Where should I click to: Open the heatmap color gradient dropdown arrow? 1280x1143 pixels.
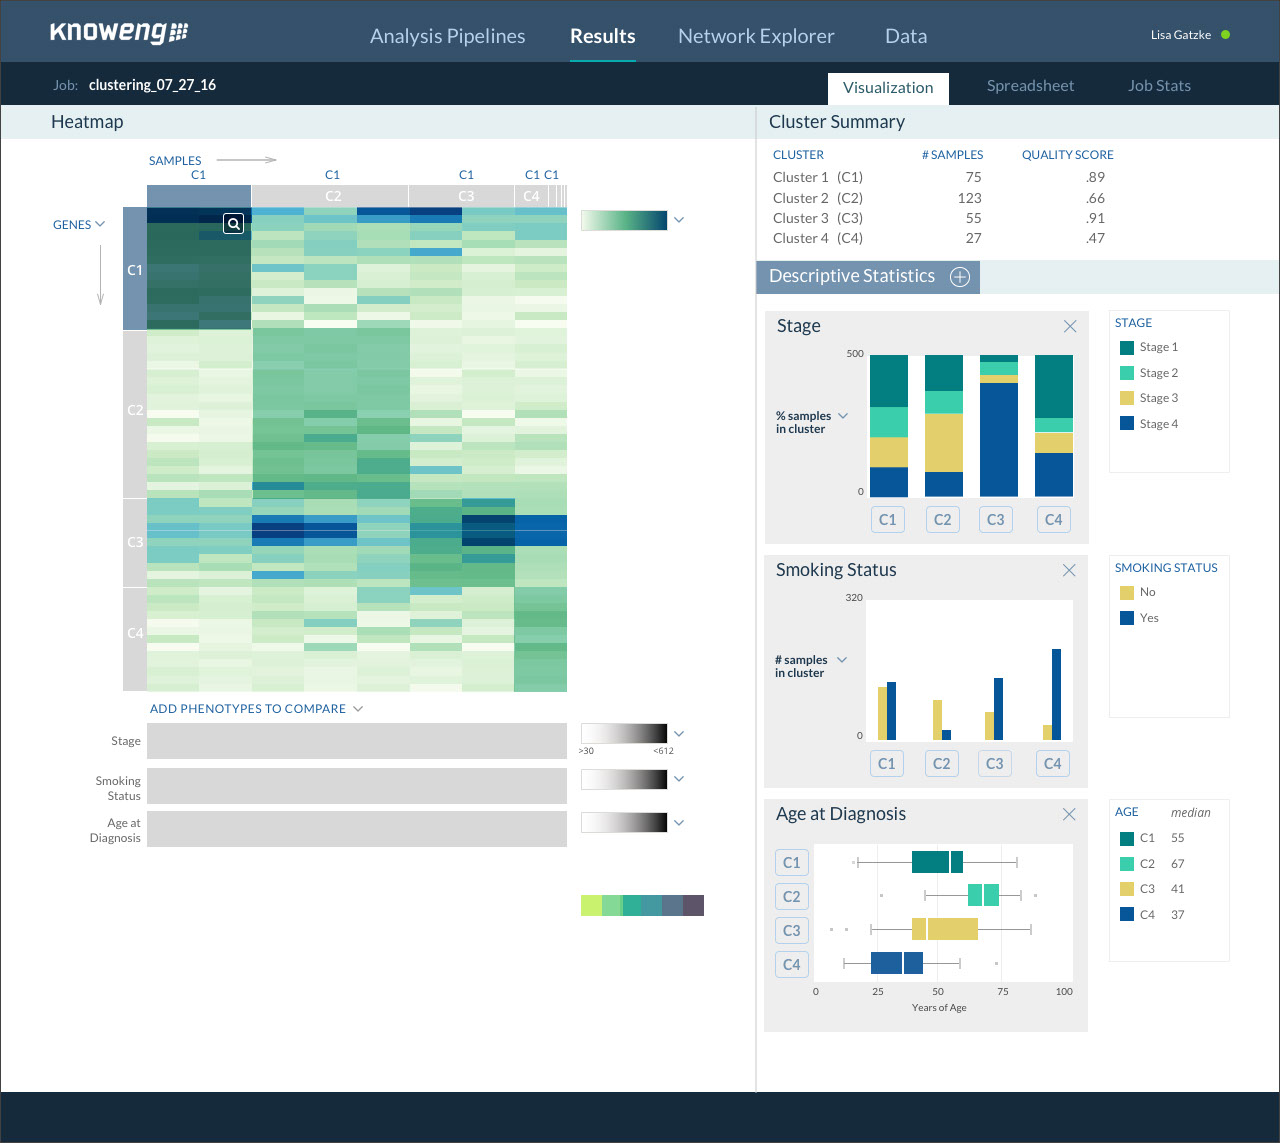point(679,220)
